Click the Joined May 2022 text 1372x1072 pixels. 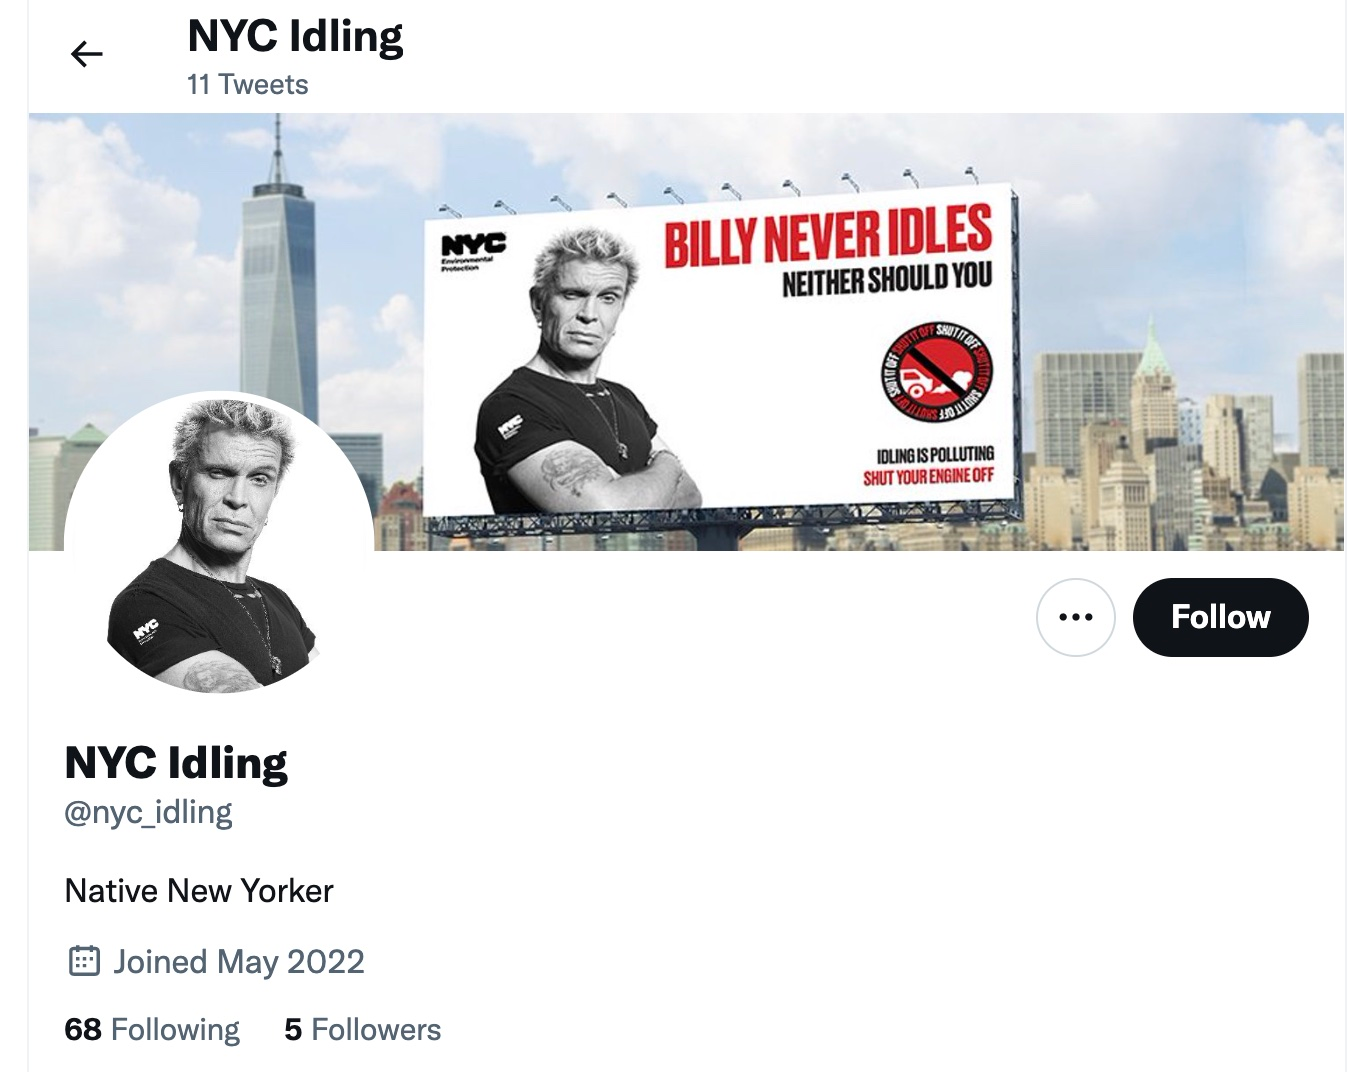coord(238,961)
